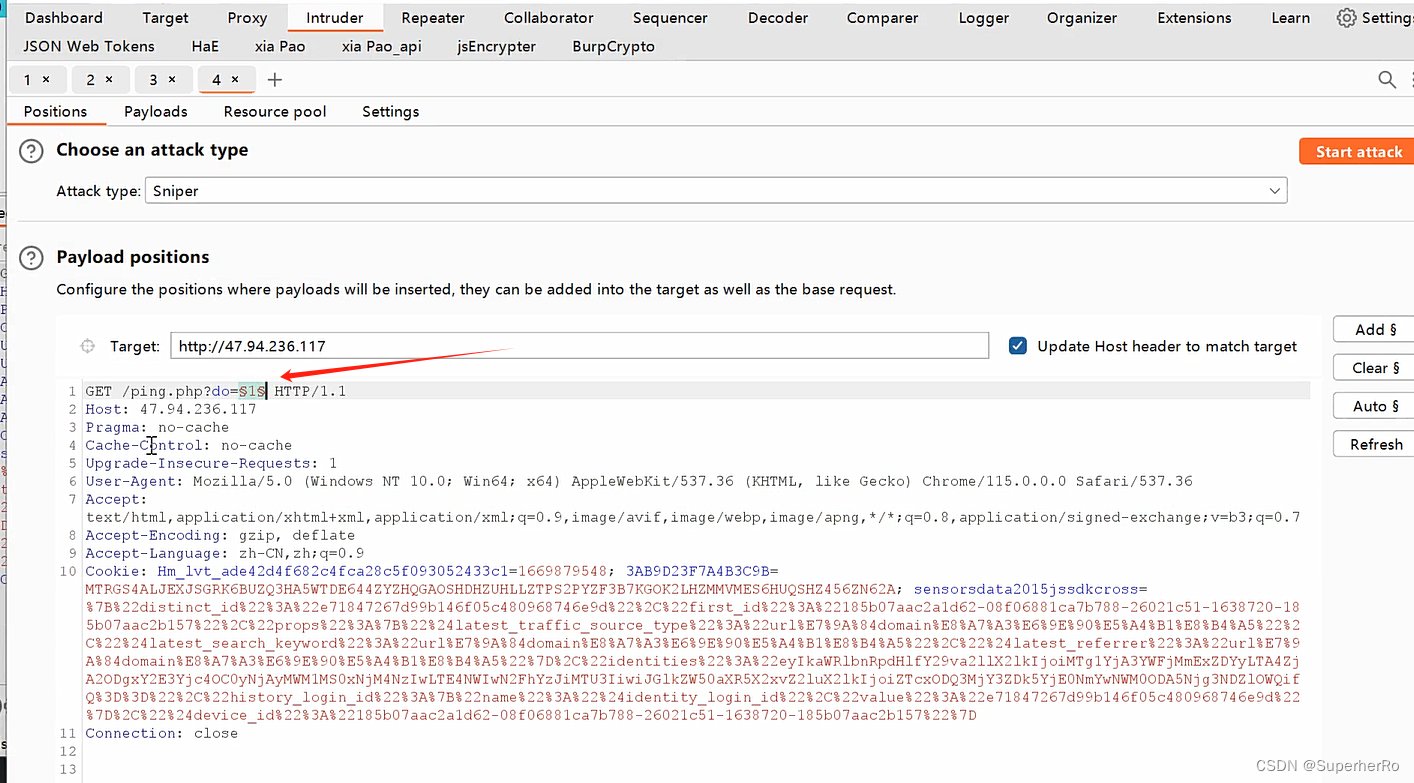Click the target crosshair icon beside Target
Screen dimensions: 1414x783
coord(87,346)
